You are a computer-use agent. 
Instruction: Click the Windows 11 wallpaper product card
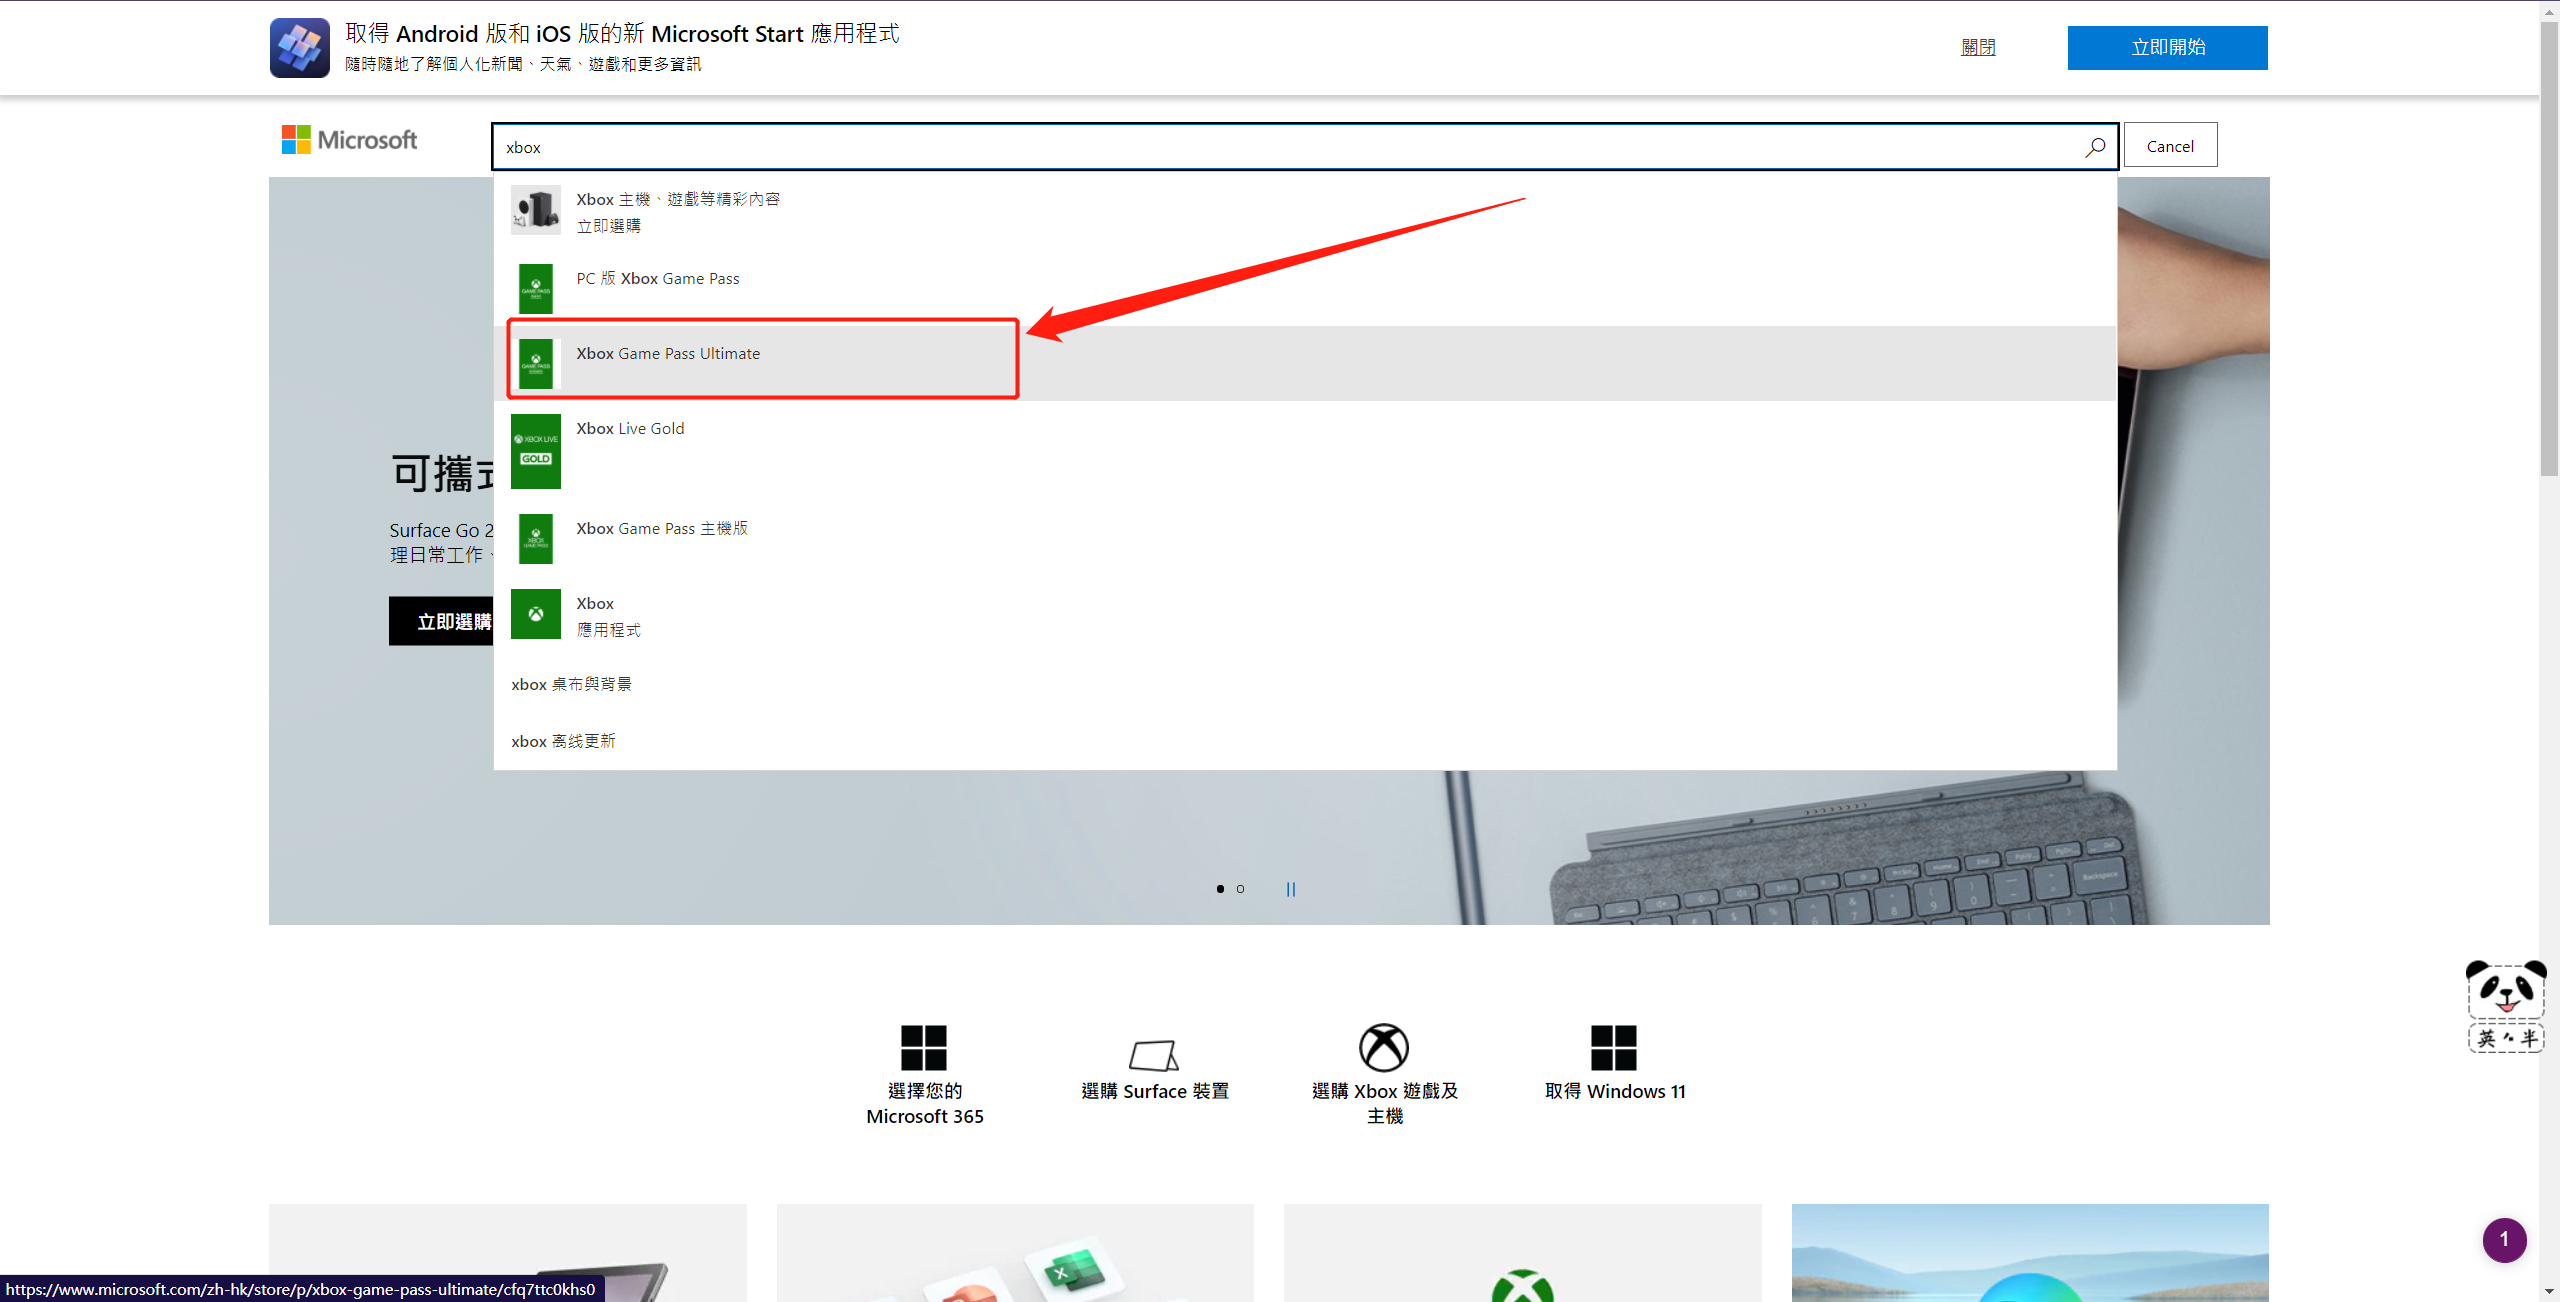[x=2030, y=1253]
